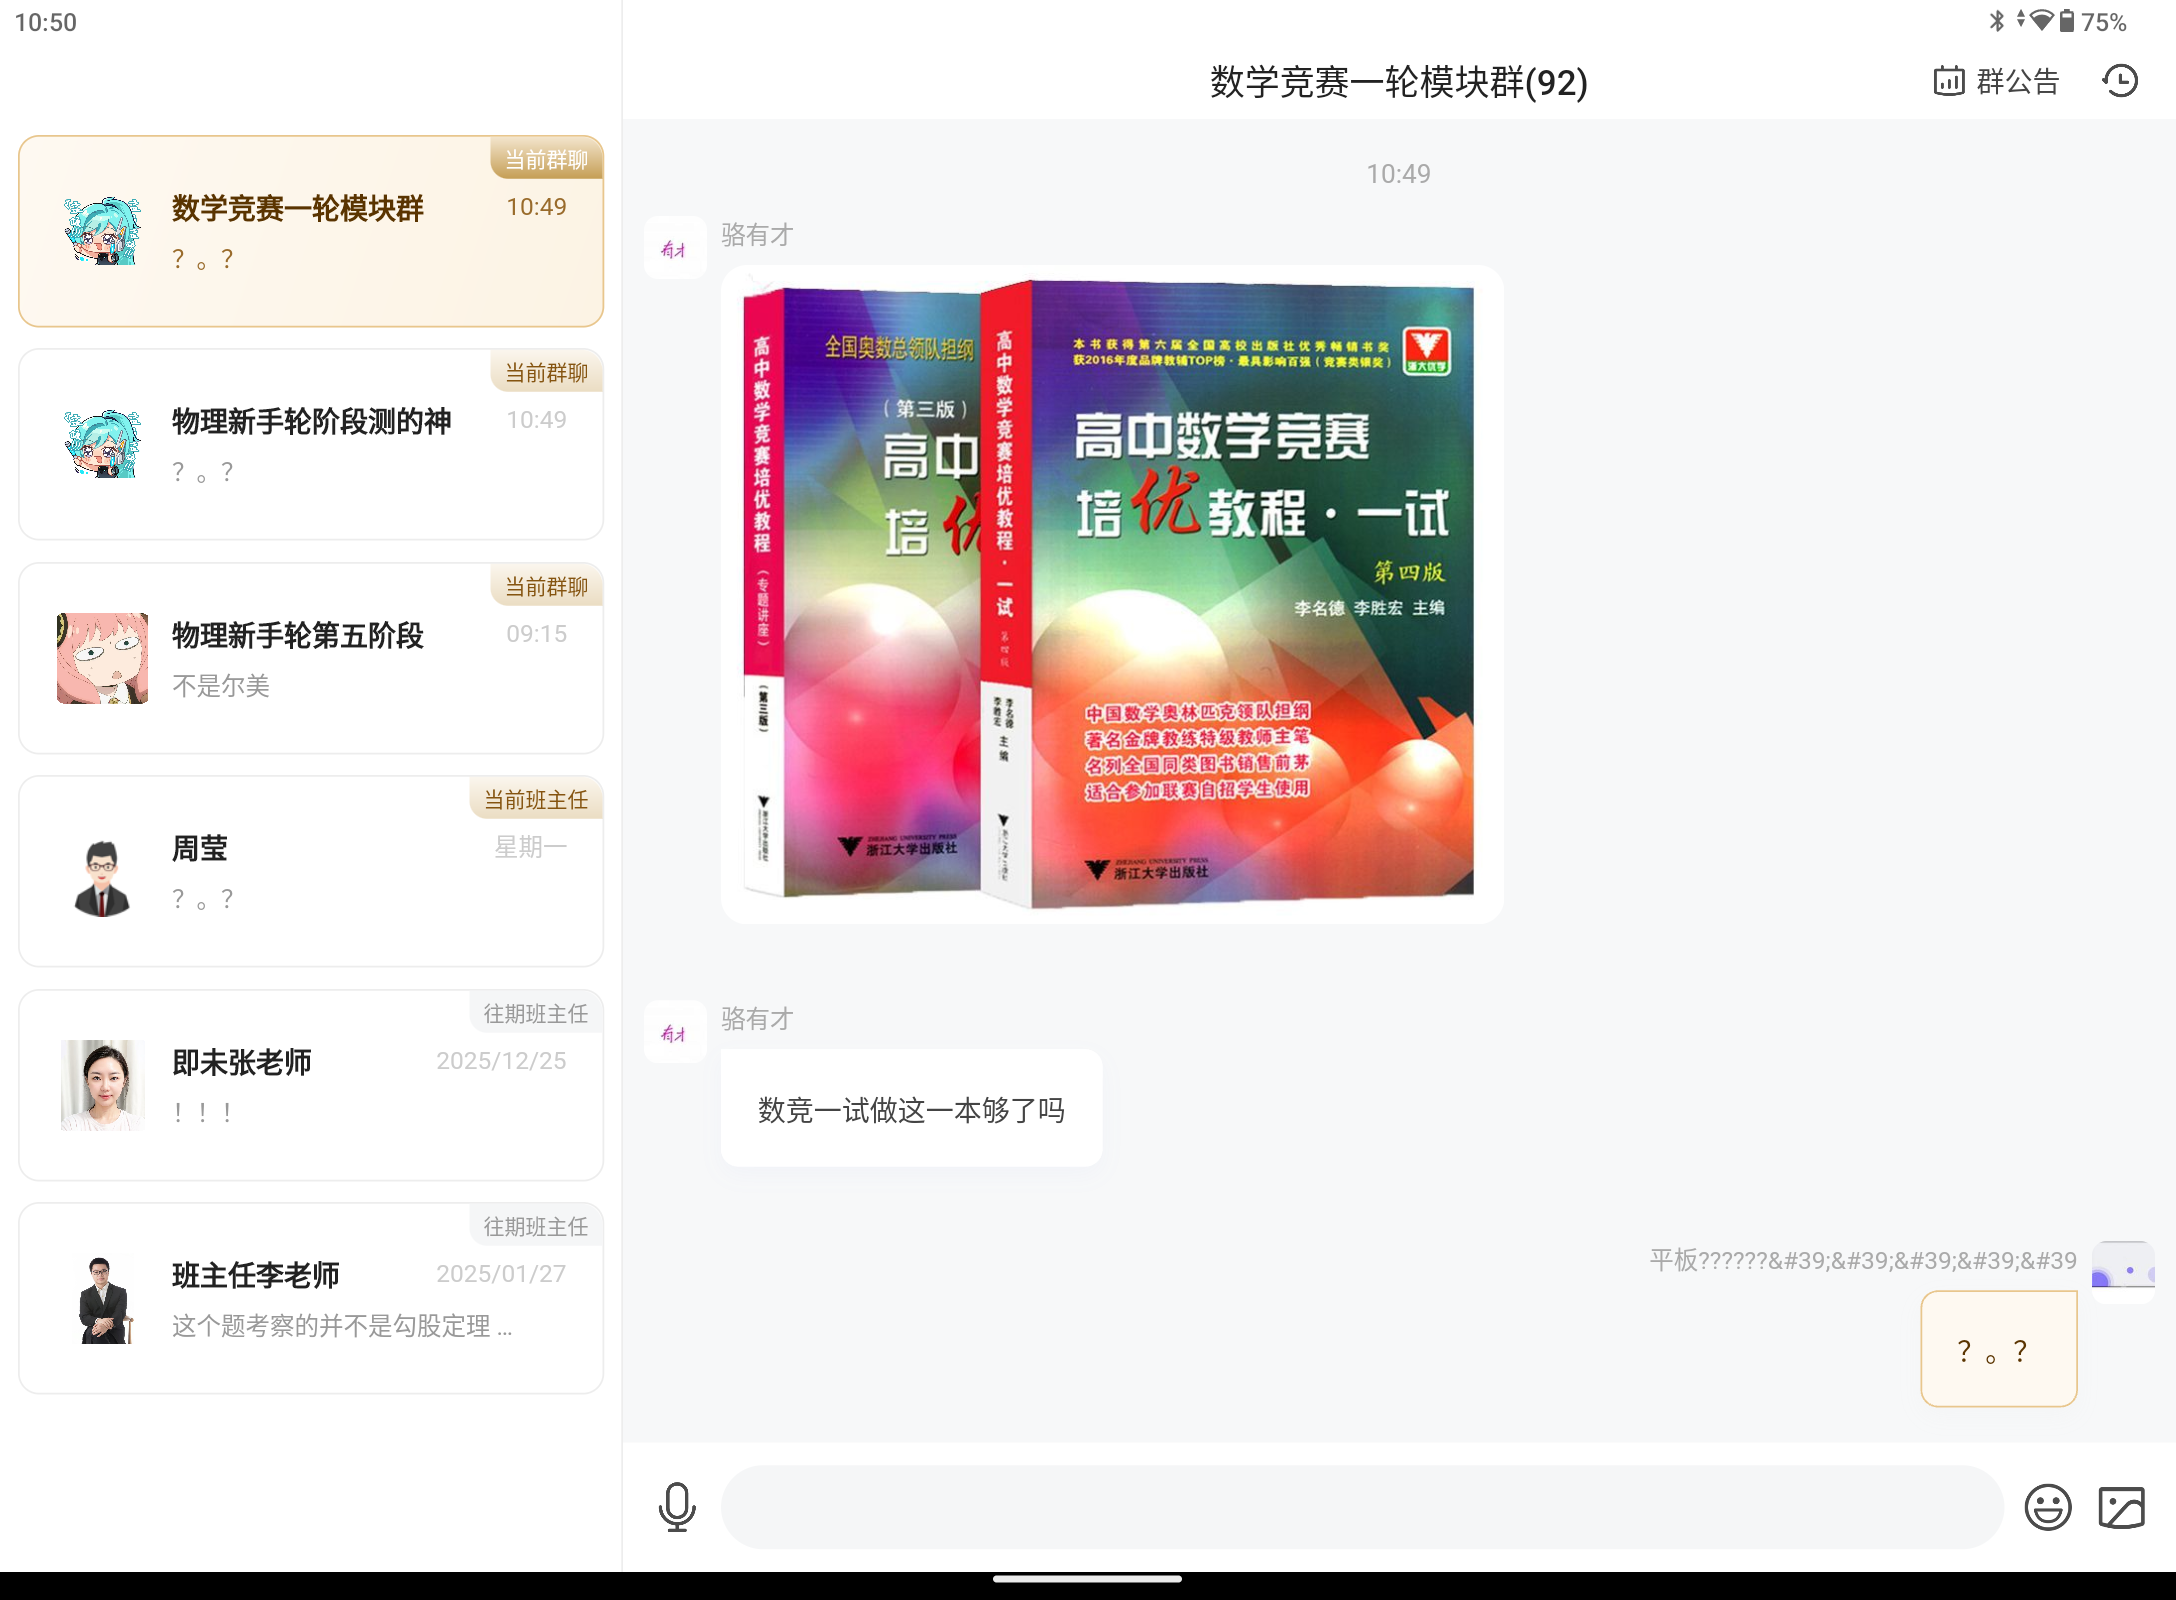This screenshot has width=2176, height=1600.
Task: Open chat with 班主任李老师
Action: 311,1298
